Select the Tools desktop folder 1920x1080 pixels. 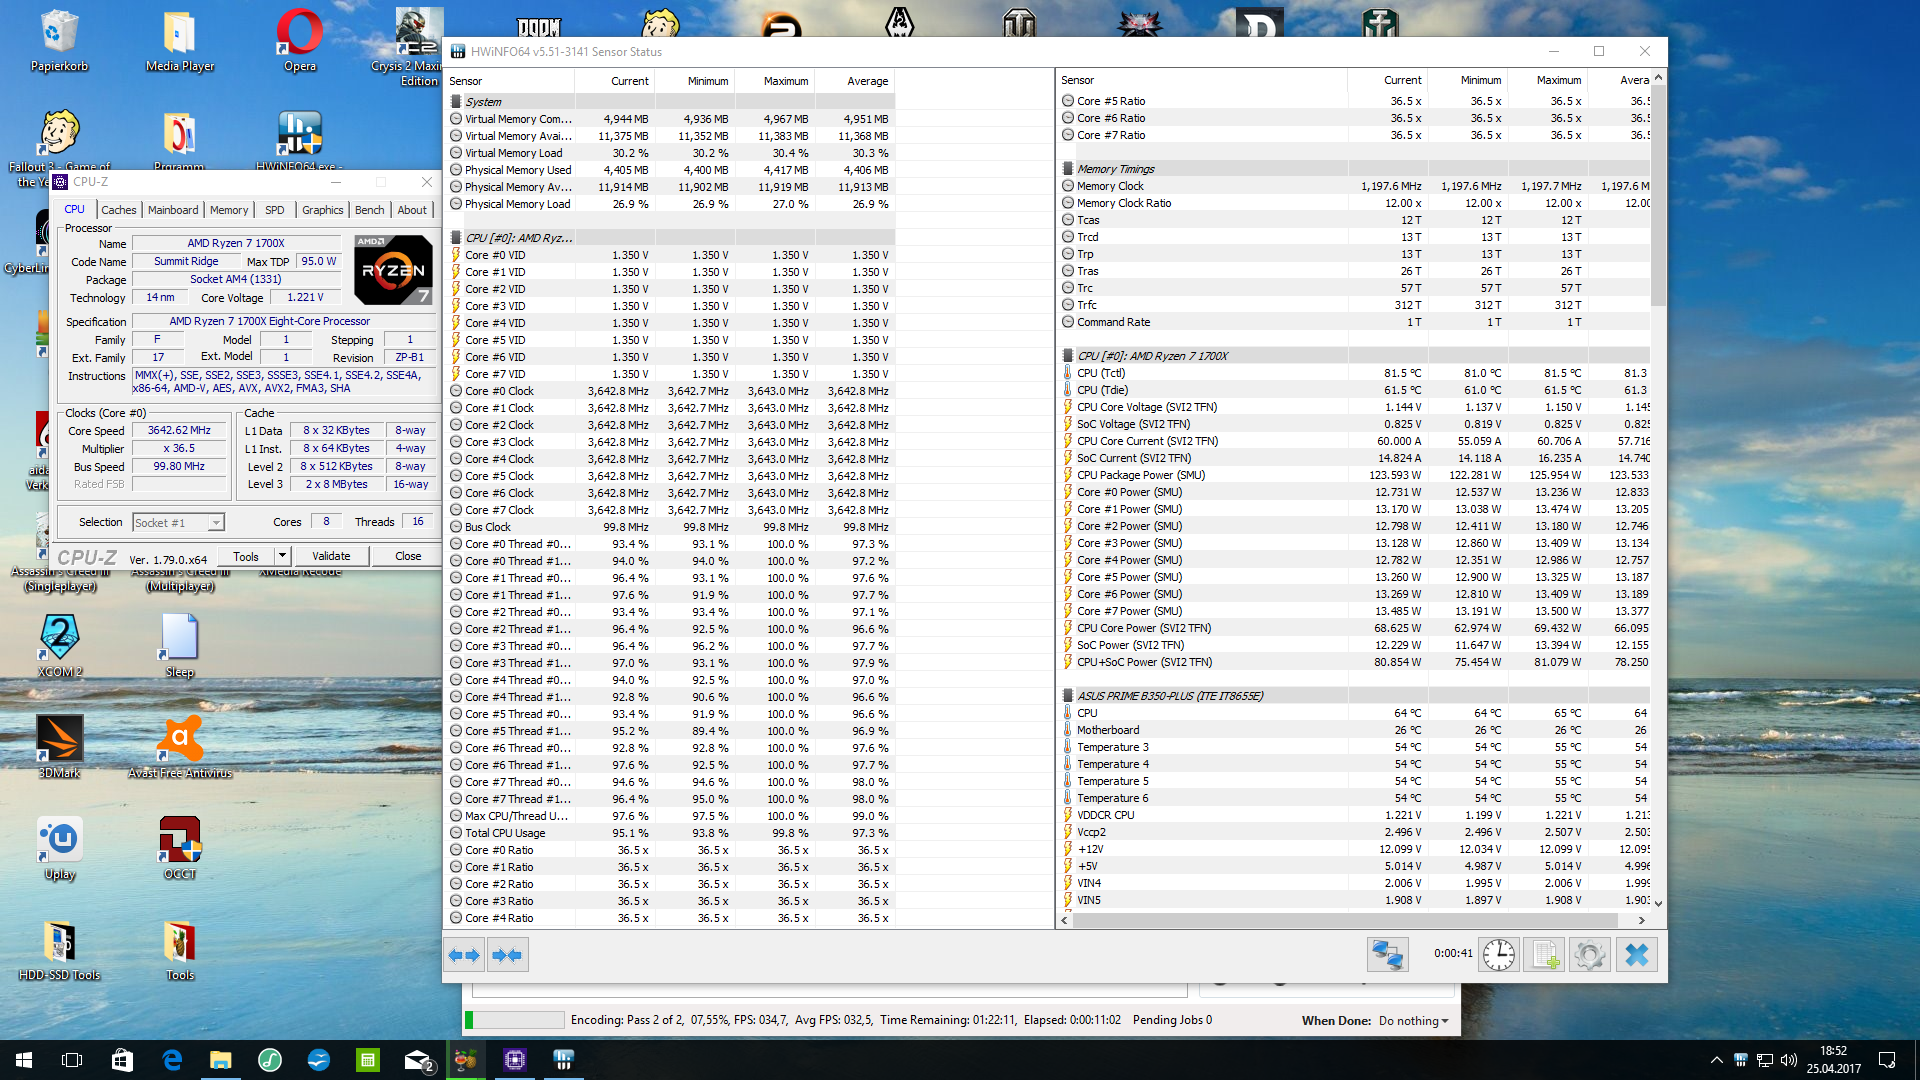tap(180, 950)
